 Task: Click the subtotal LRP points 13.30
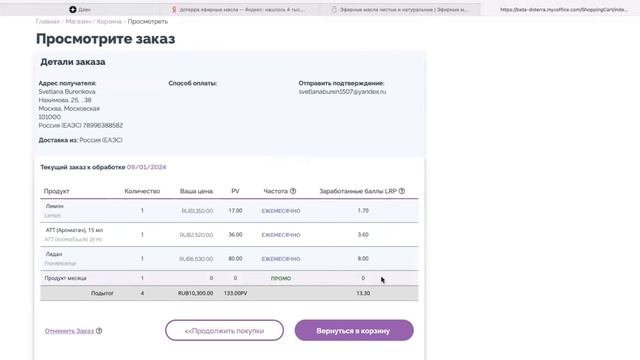363,293
